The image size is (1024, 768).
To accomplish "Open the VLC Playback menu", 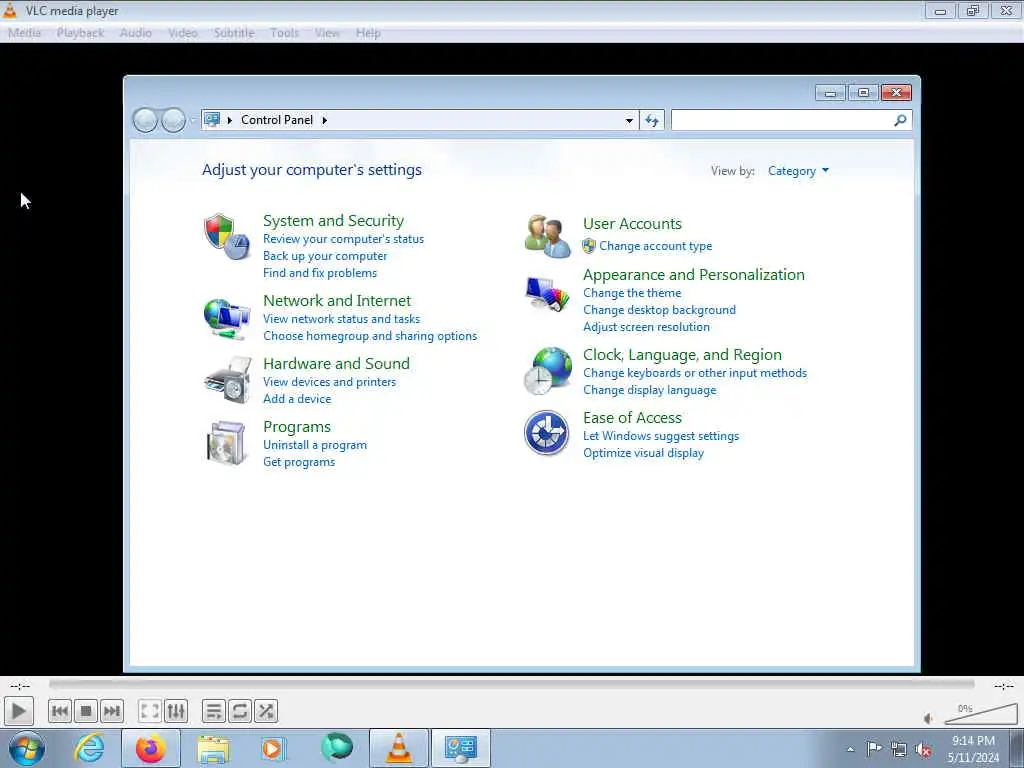I will click(80, 33).
